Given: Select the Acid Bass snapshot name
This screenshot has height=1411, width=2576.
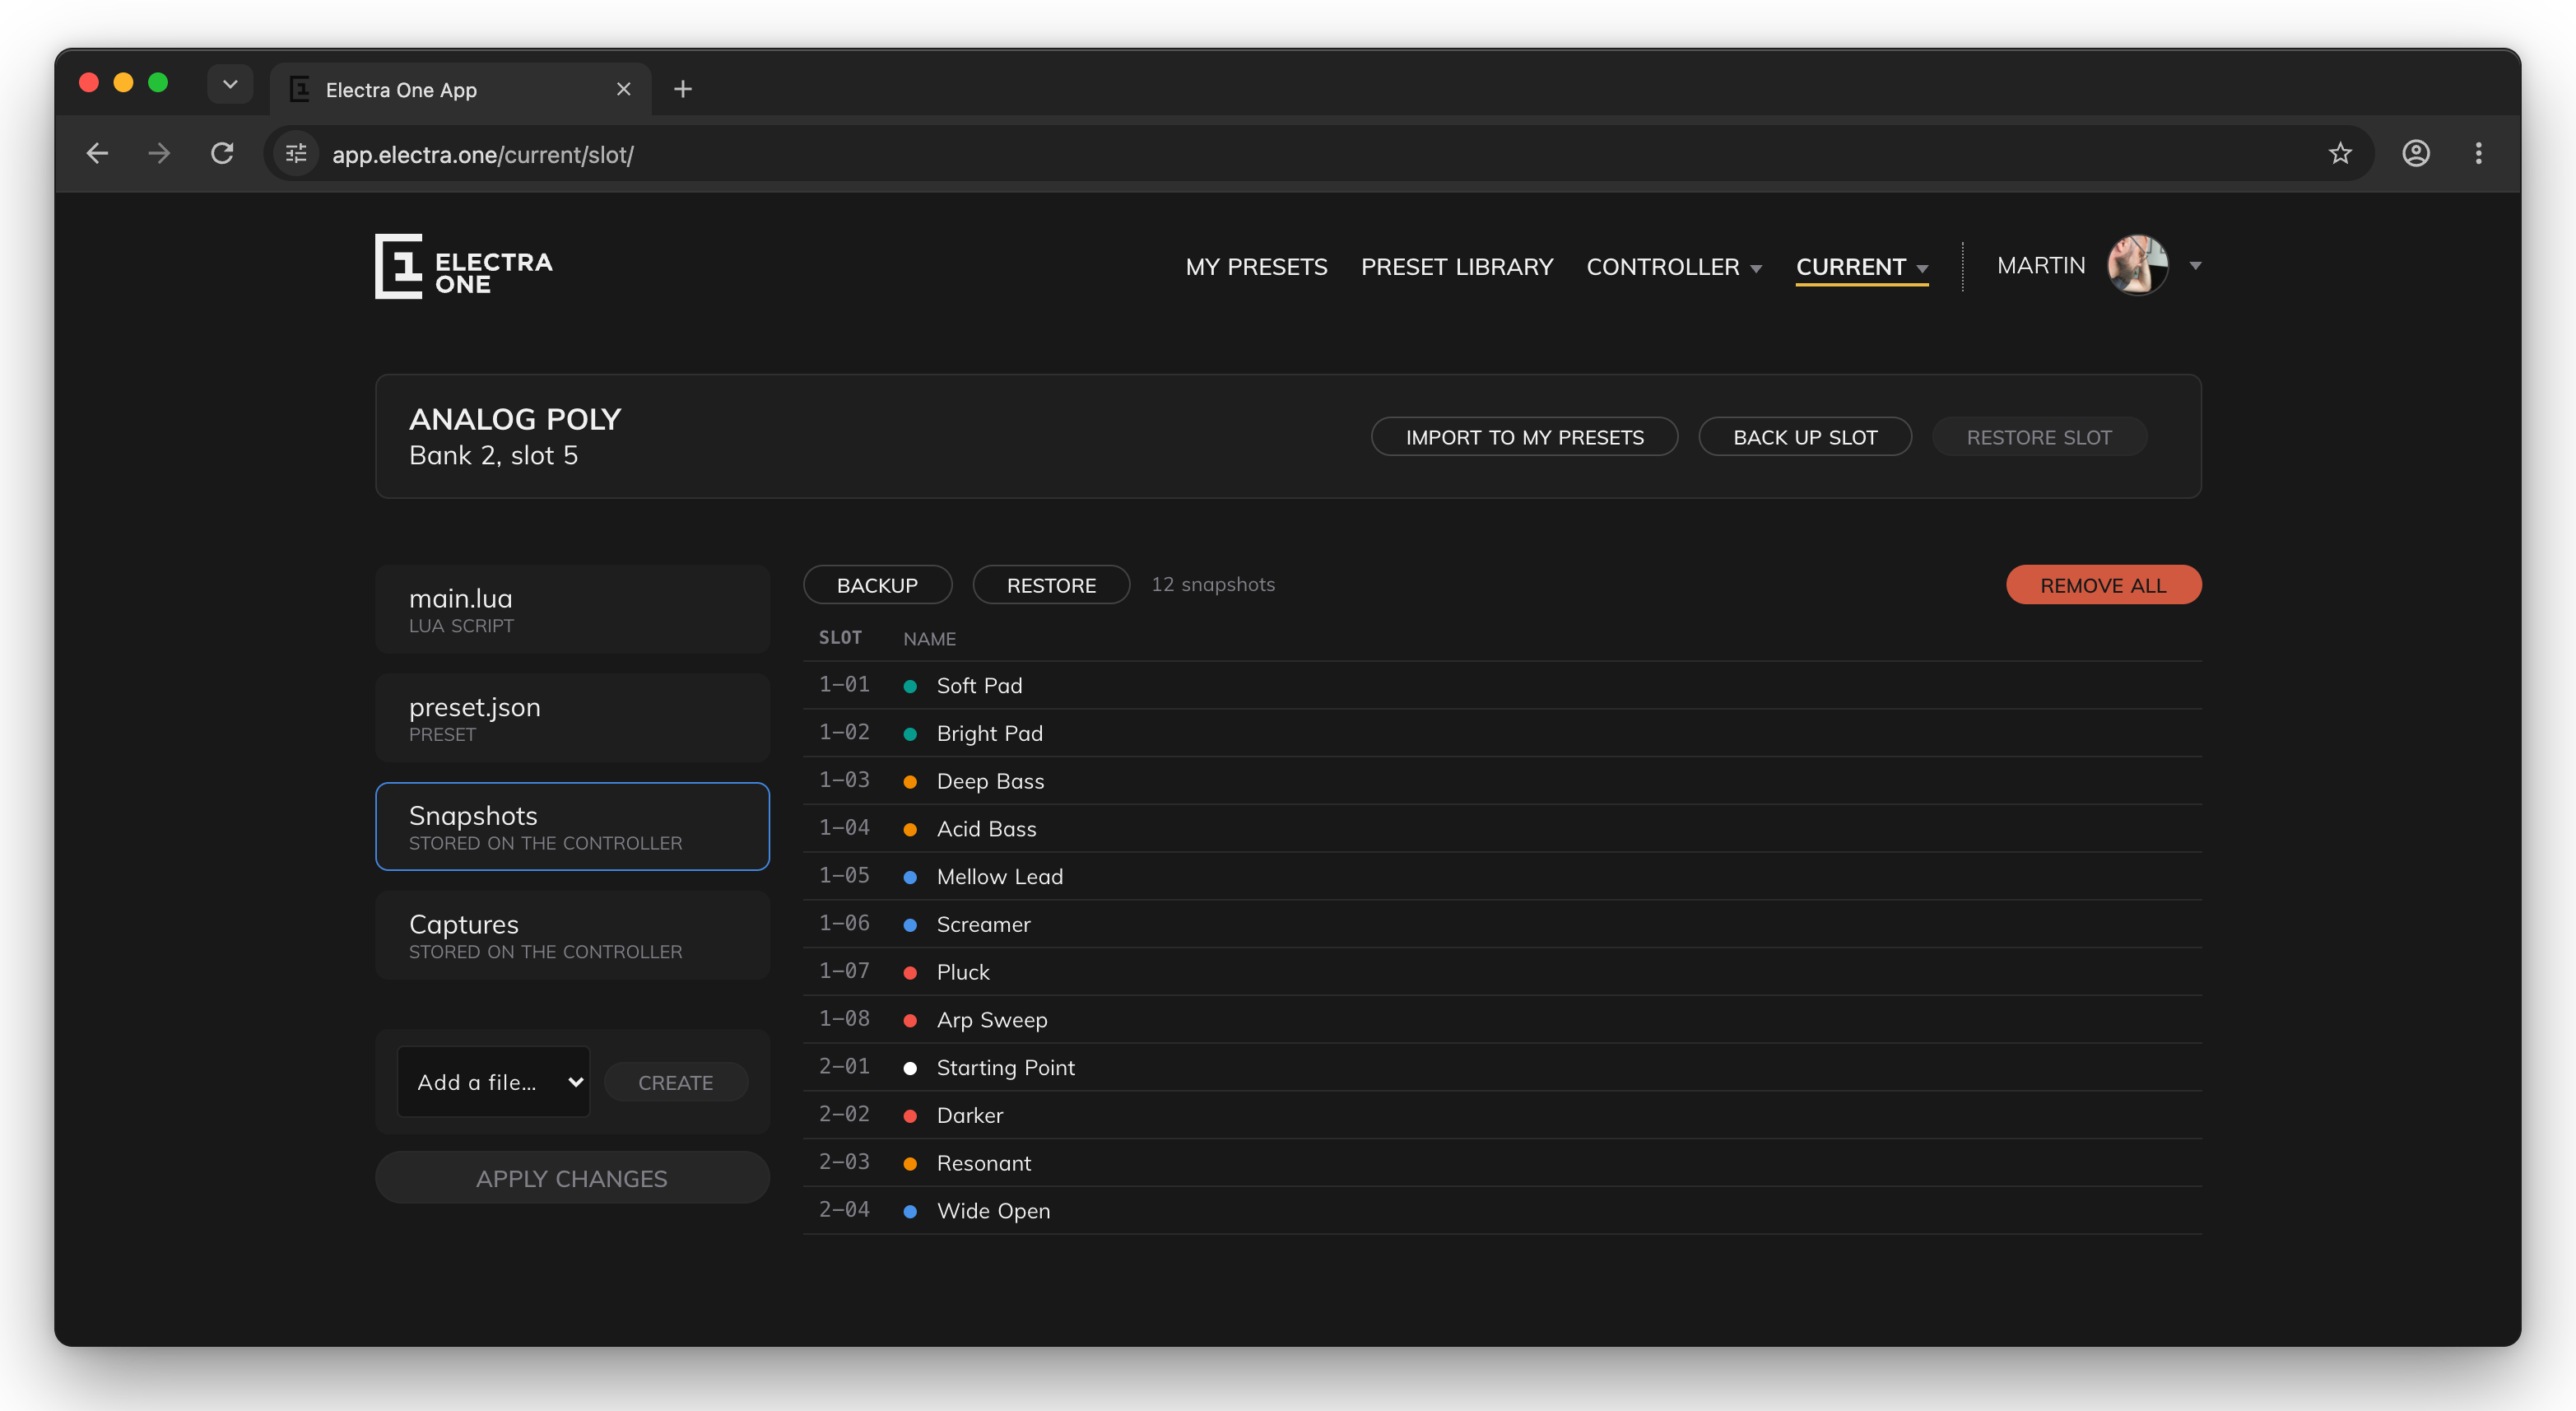Looking at the screenshot, I should click(x=986, y=828).
